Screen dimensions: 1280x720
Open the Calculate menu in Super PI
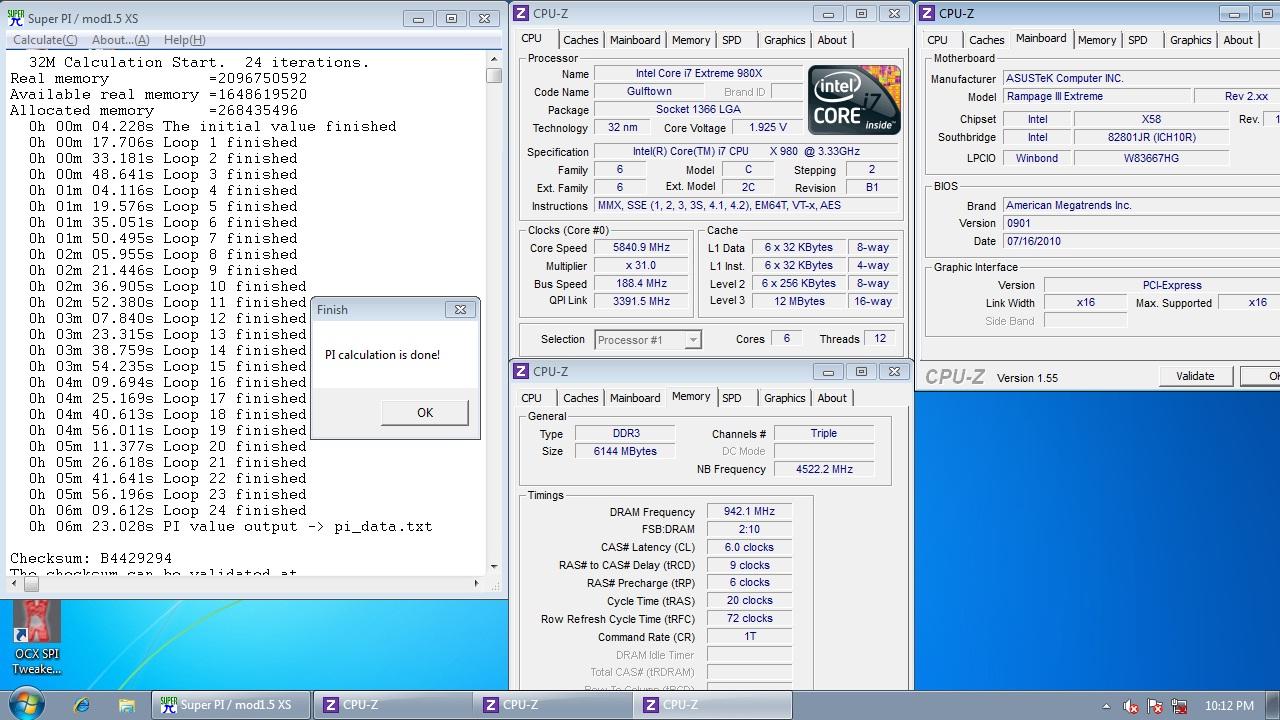[x=45, y=40]
